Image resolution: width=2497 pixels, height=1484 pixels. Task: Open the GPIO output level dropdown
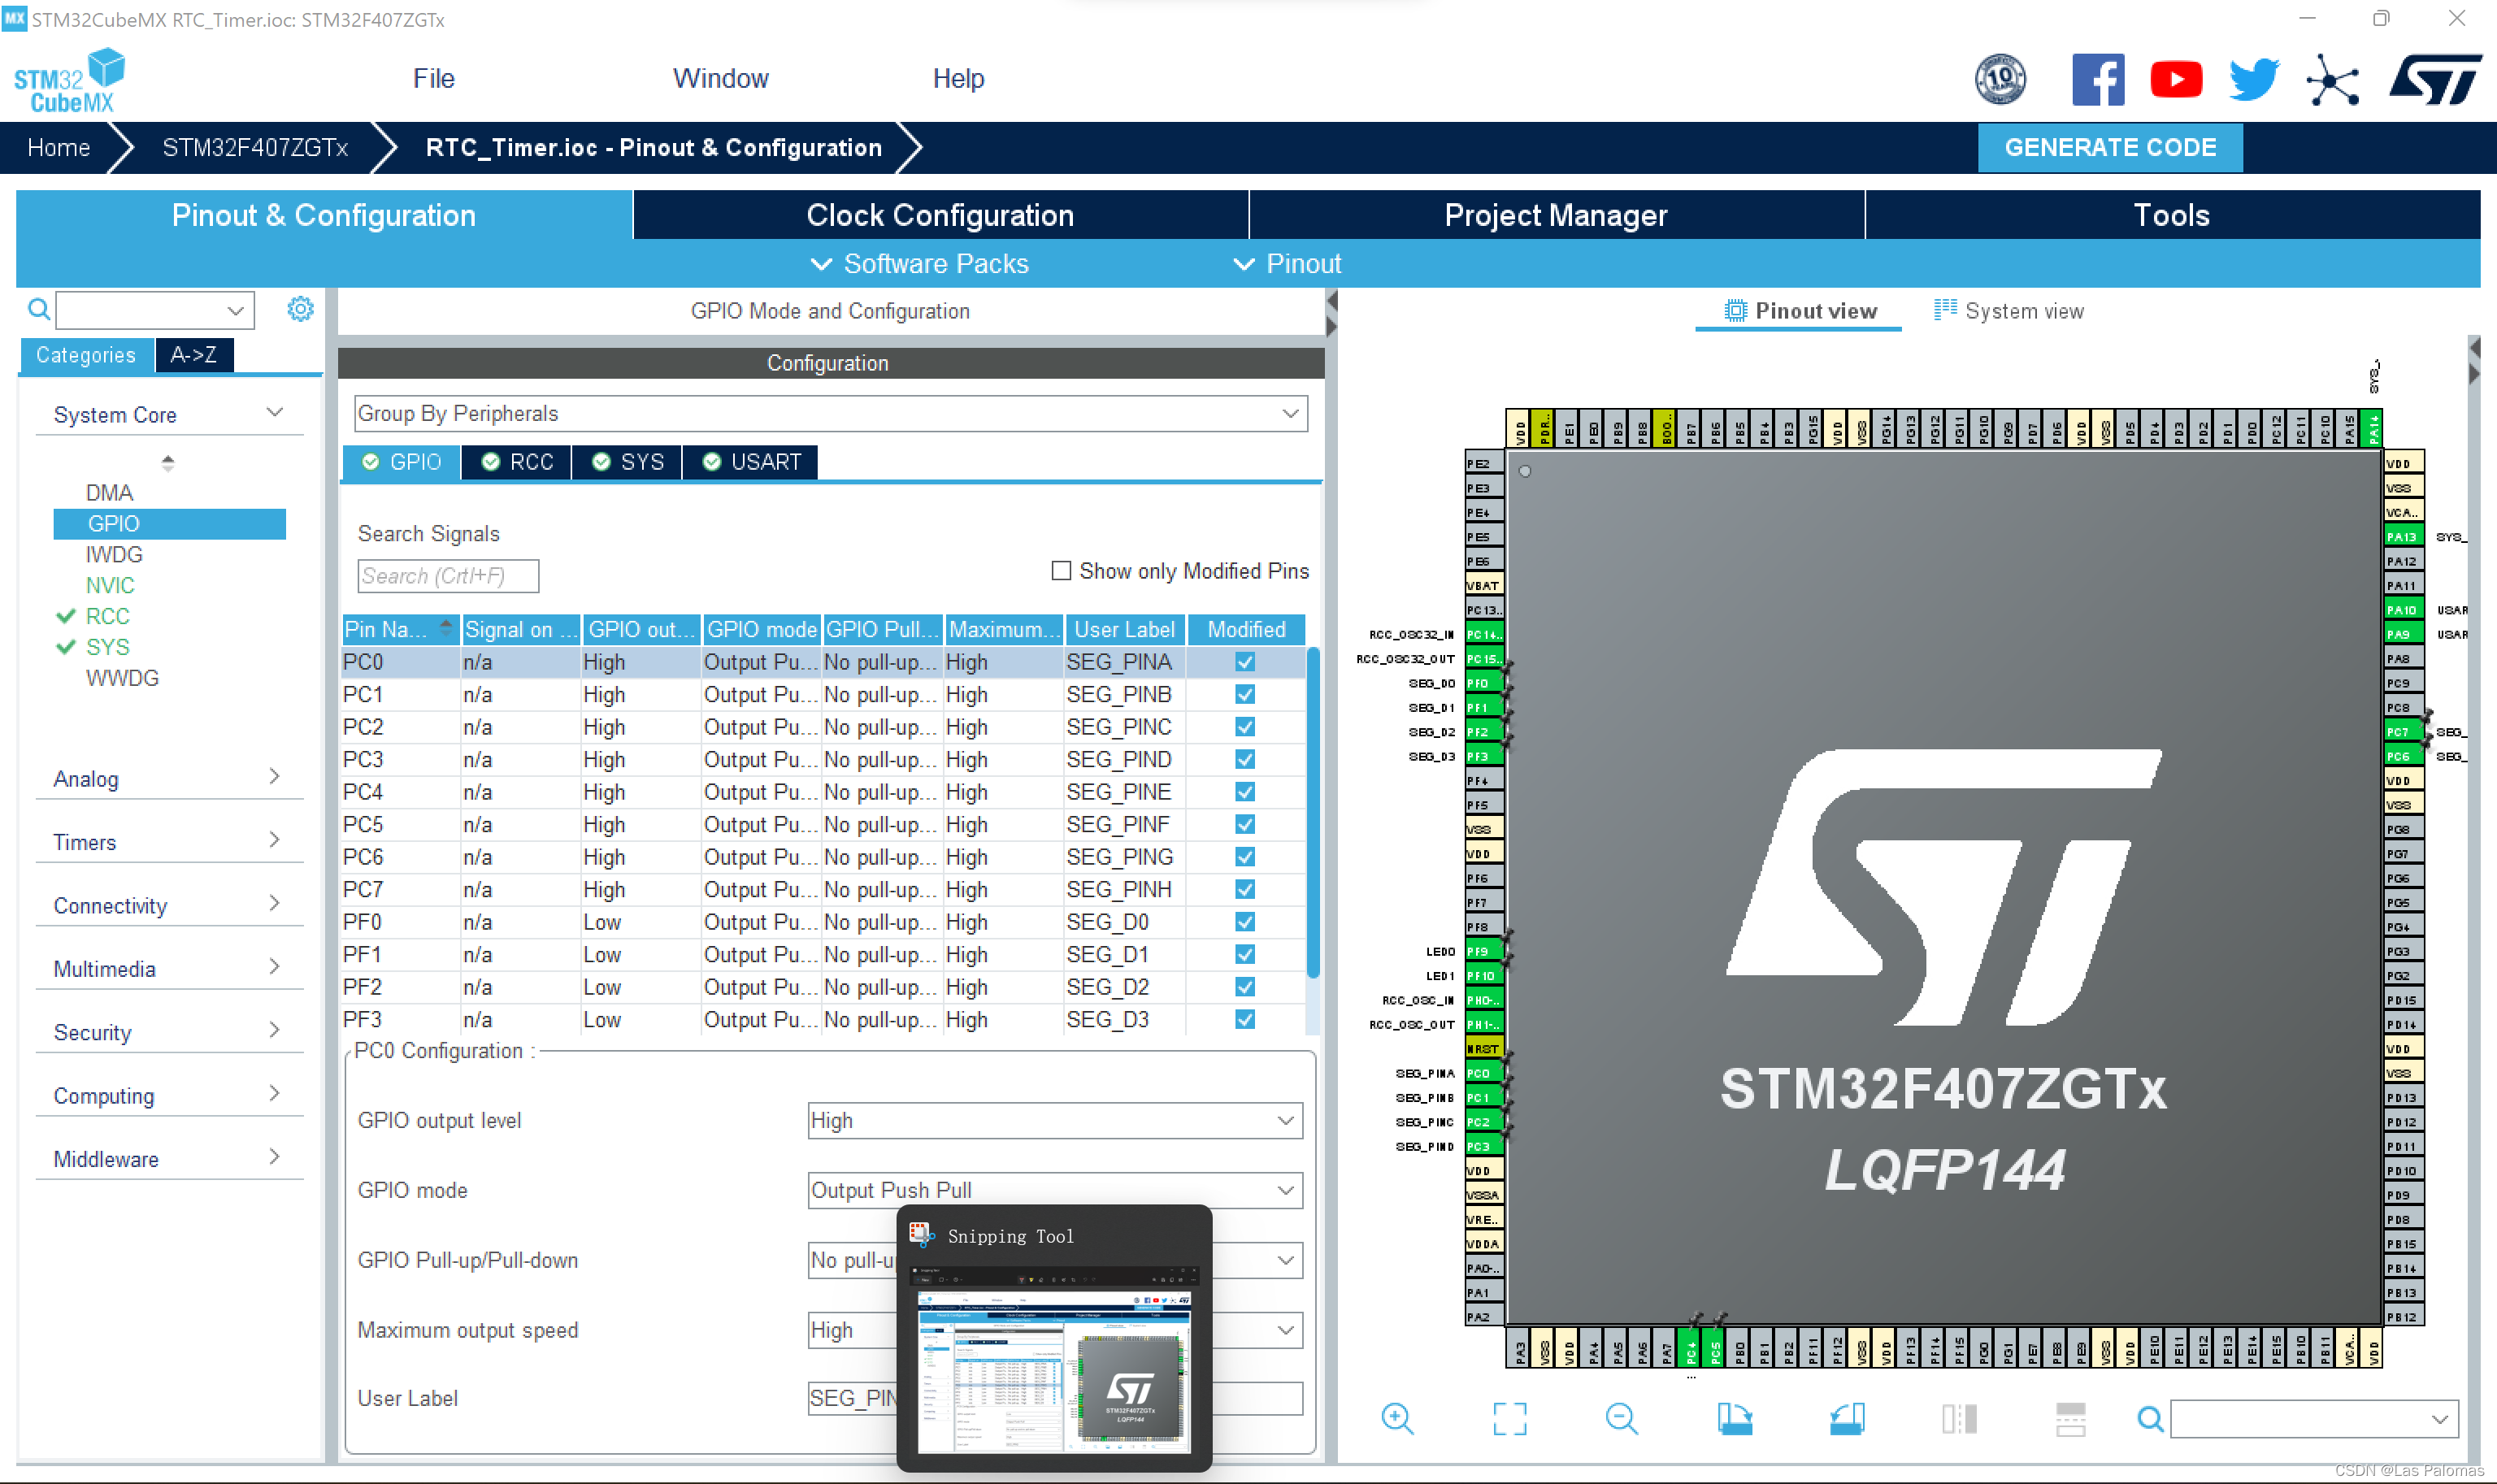coord(1054,1121)
